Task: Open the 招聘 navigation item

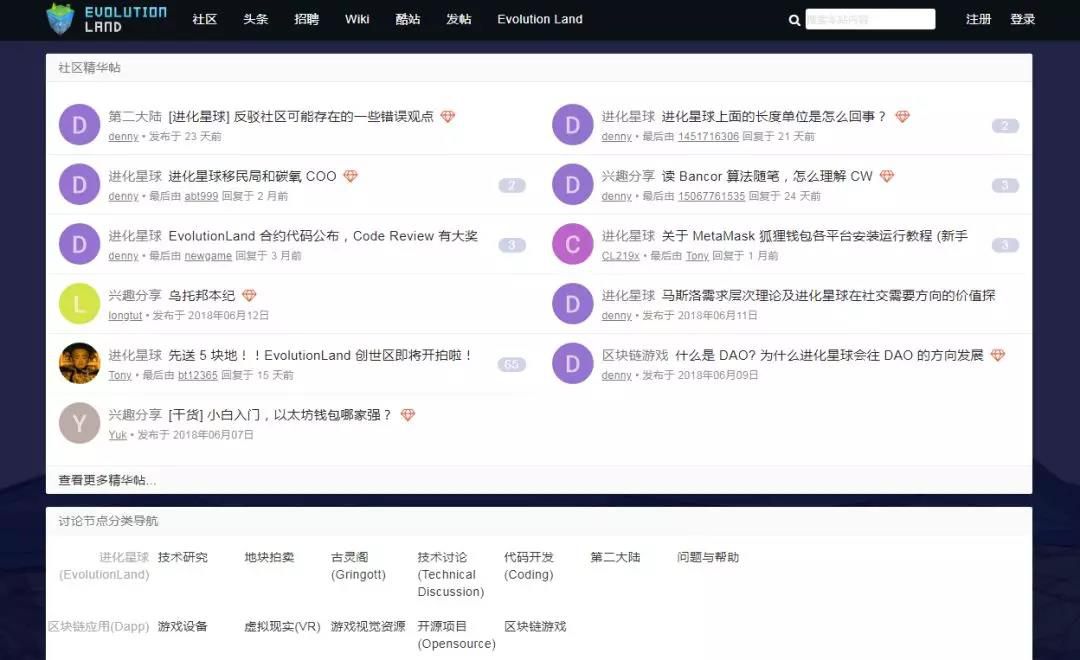Action: [x=307, y=19]
